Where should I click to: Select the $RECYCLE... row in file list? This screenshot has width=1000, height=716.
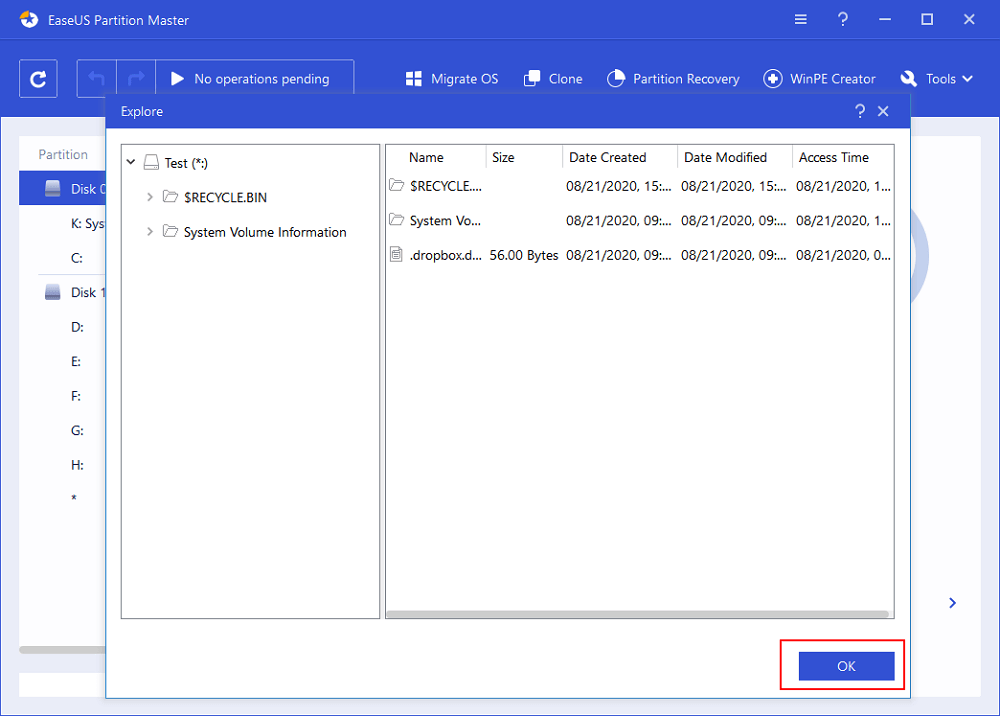pyautogui.click(x=640, y=186)
